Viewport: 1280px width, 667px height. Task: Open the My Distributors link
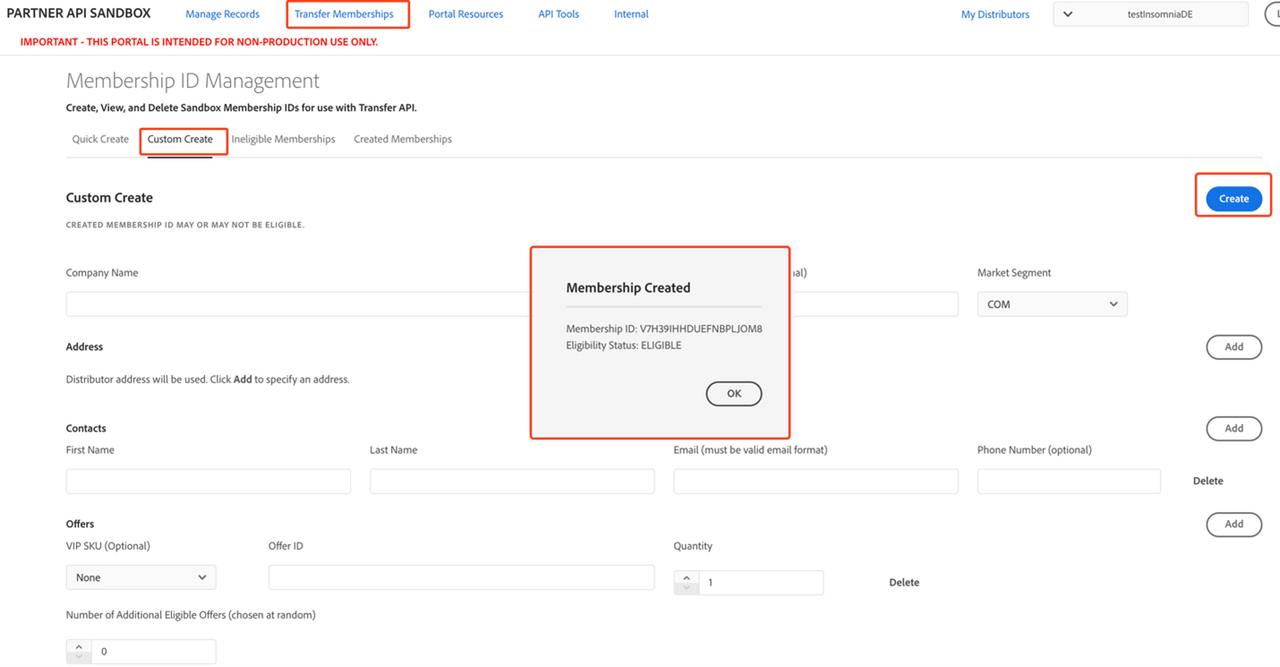tap(994, 14)
